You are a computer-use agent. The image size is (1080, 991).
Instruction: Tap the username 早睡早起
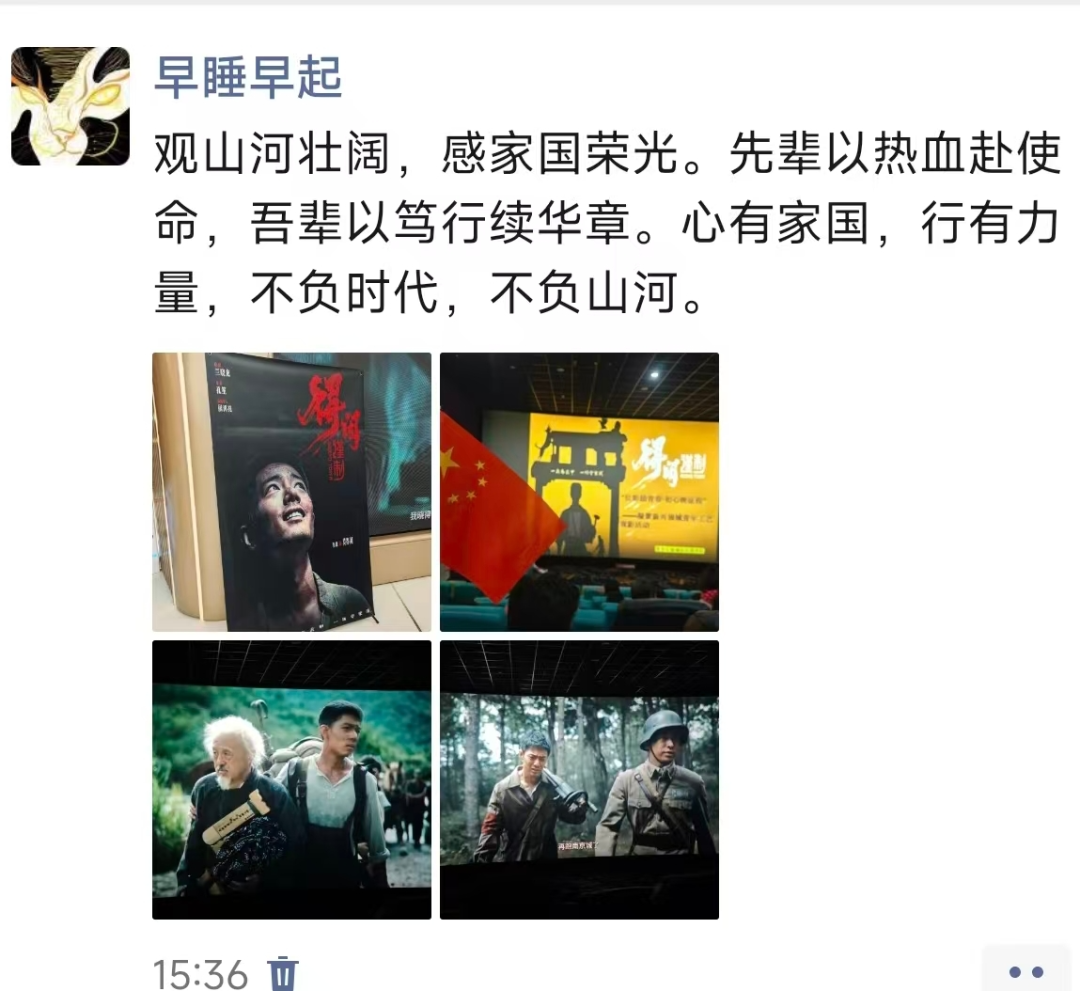248,76
